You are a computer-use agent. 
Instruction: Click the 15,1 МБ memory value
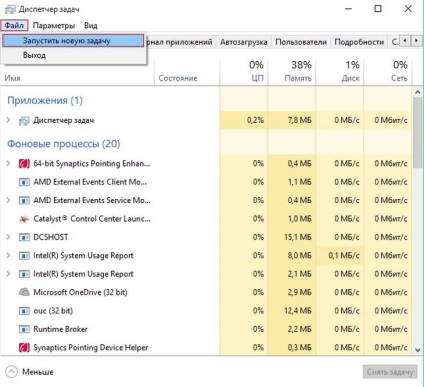[x=298, y=237]
